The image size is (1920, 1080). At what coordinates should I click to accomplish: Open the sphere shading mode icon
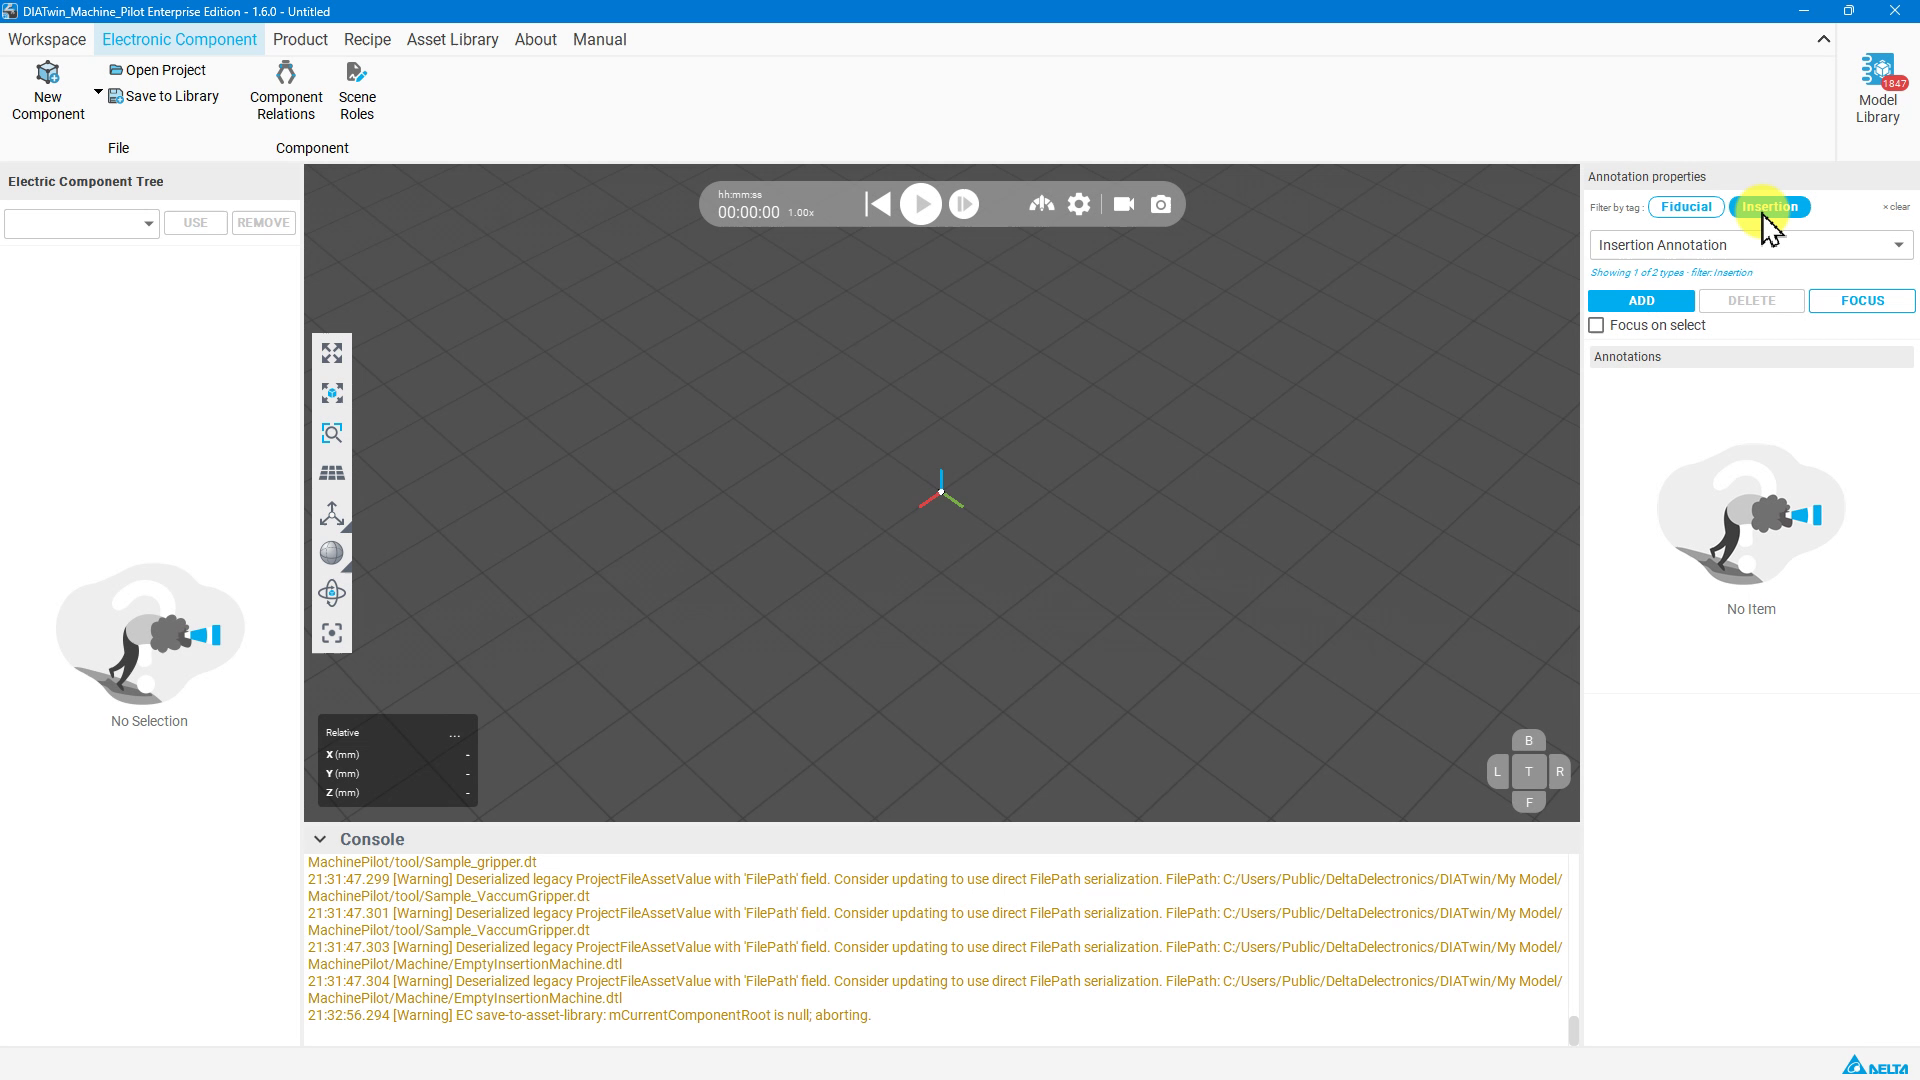pyautogui.click(x=332, y=553)
